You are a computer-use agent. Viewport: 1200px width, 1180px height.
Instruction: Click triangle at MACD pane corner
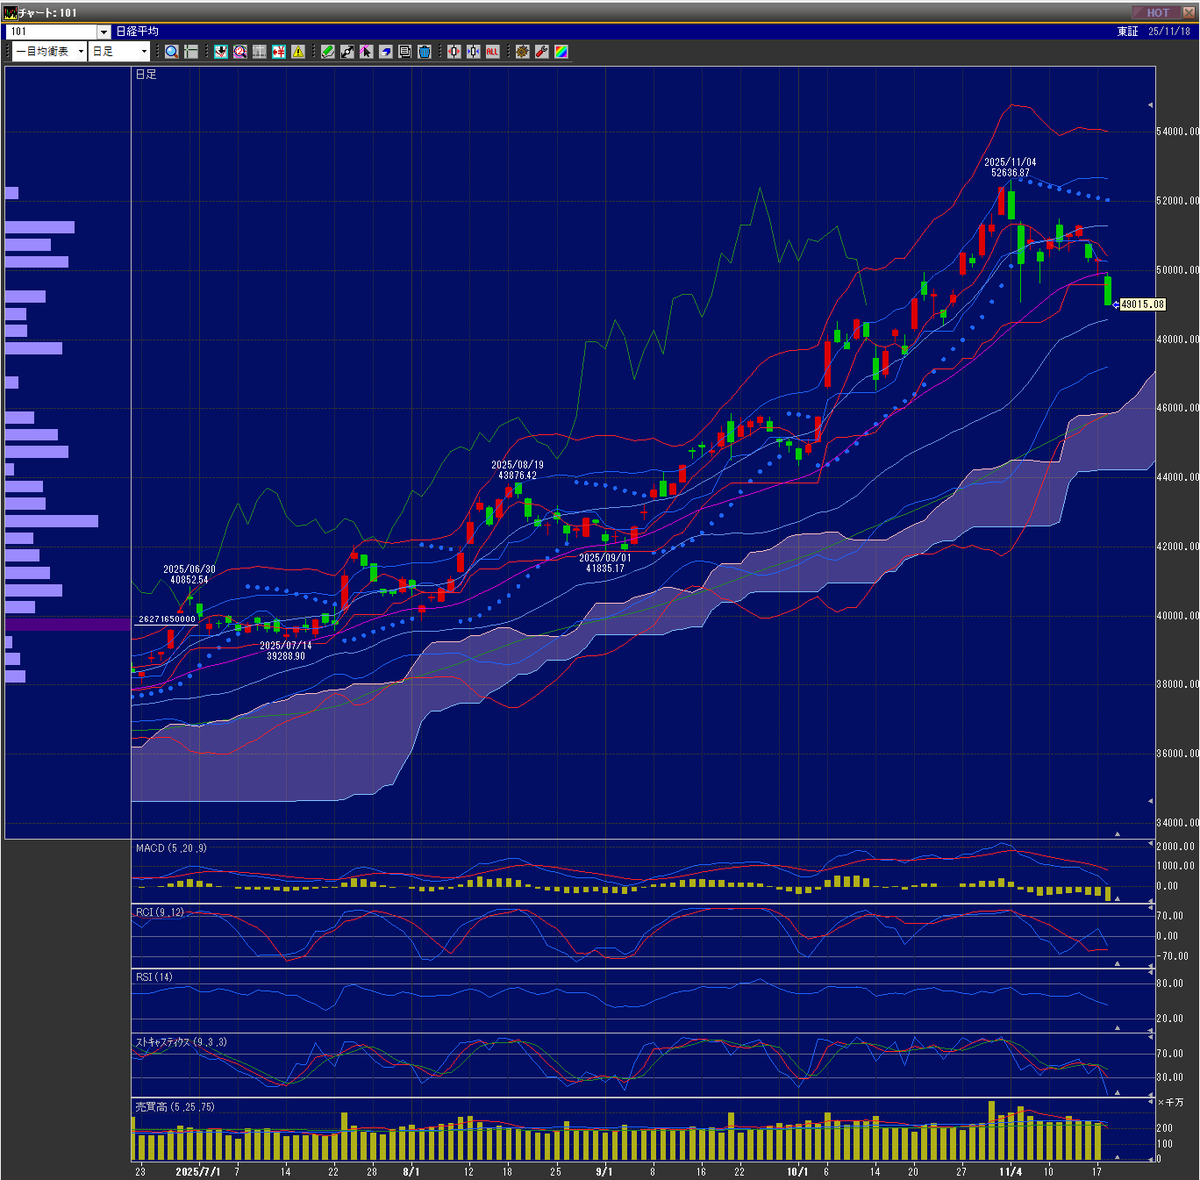pyautogui.click(x=1118, y=899)
